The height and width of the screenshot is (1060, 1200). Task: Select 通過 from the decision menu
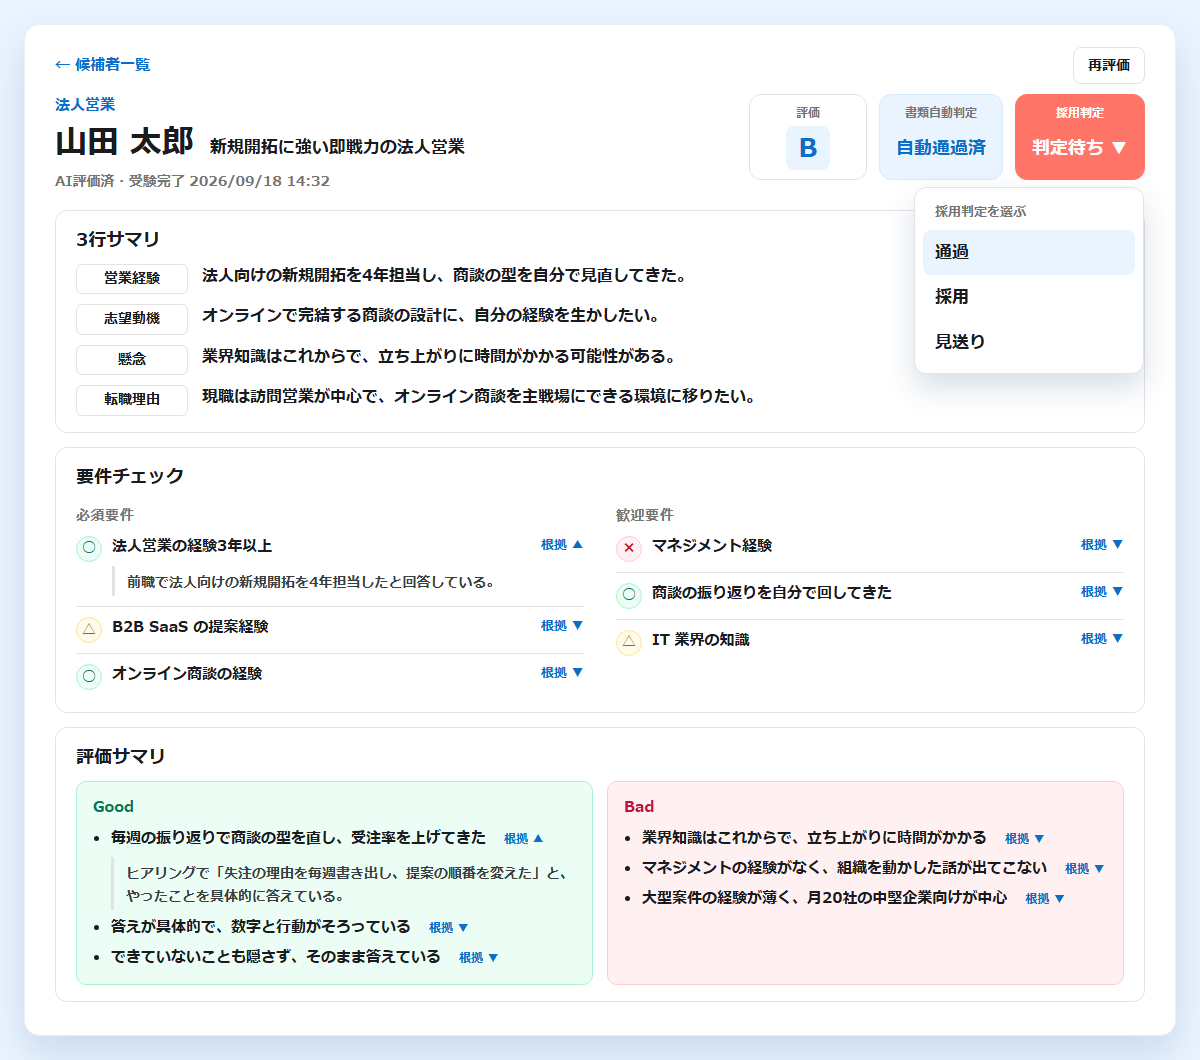click(x=1028, y=252)
